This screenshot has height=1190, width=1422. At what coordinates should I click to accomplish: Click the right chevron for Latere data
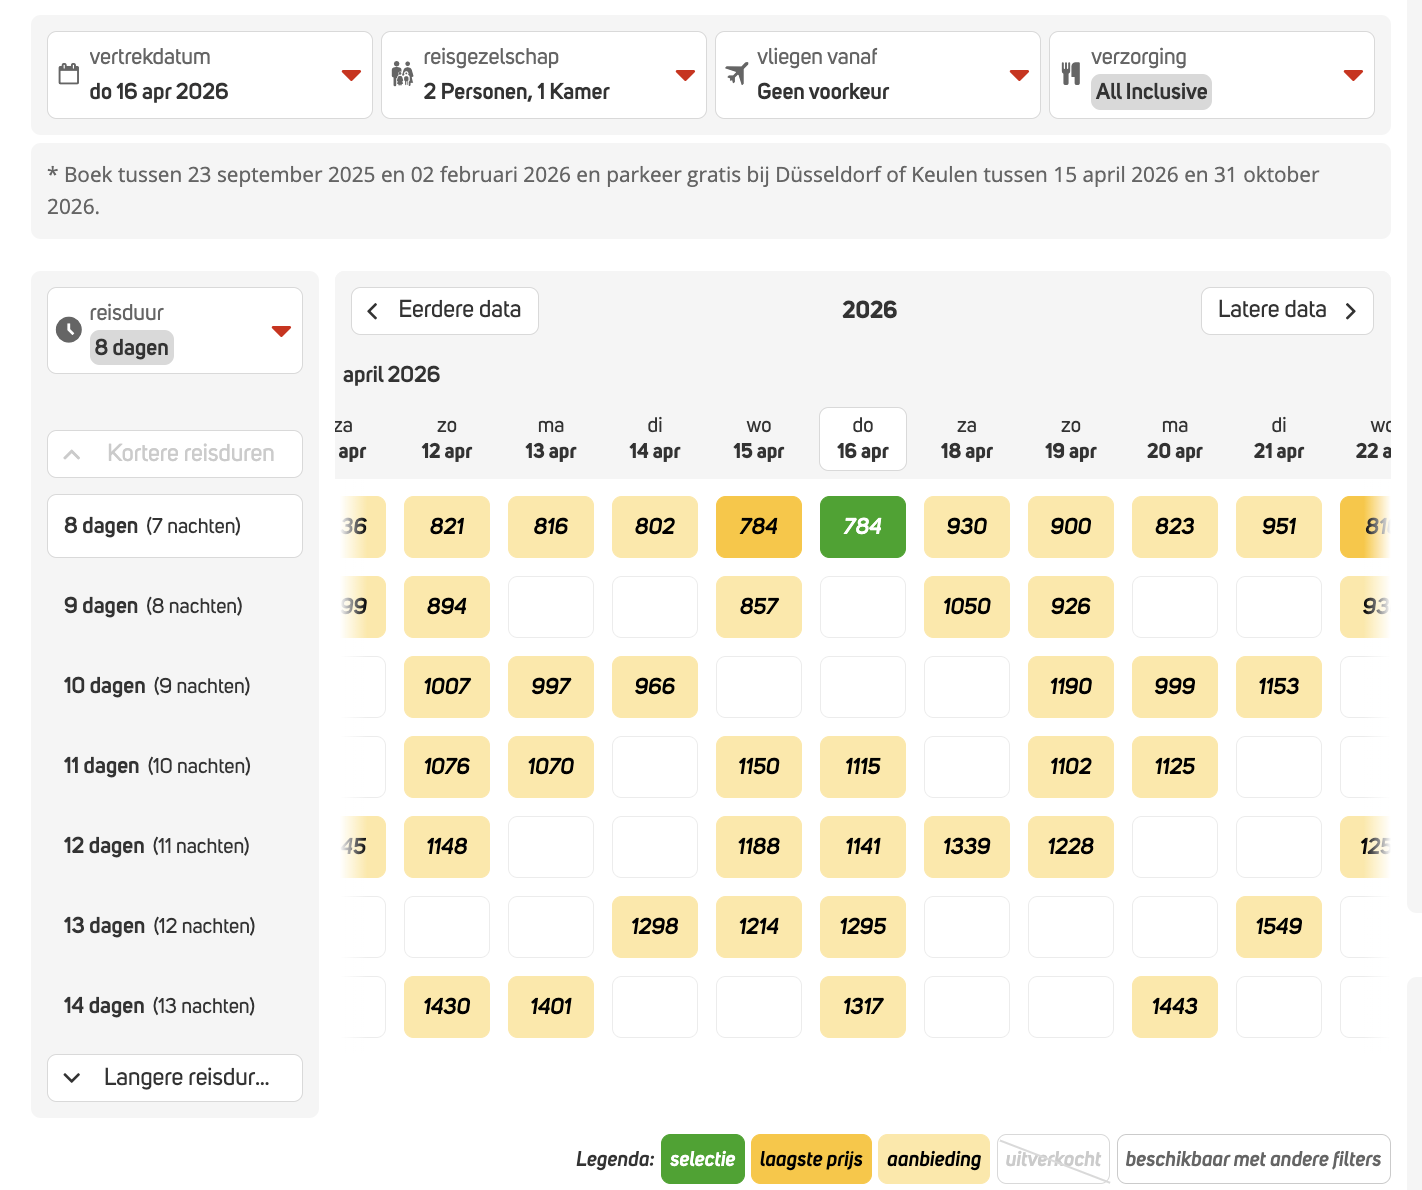click(1350, 311)
